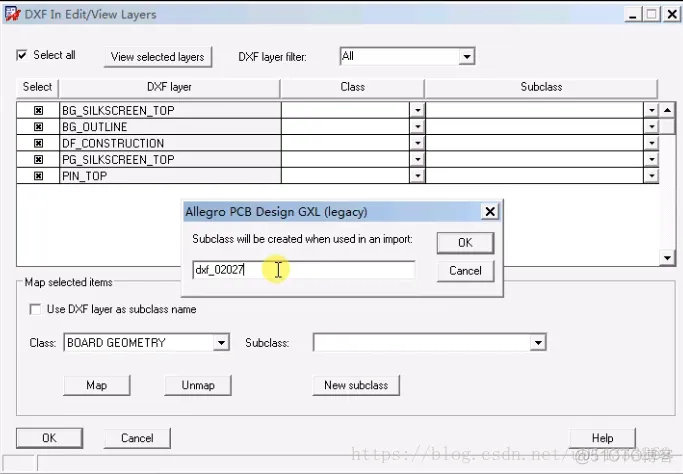Click the Select column header

[x=37, y=87]
